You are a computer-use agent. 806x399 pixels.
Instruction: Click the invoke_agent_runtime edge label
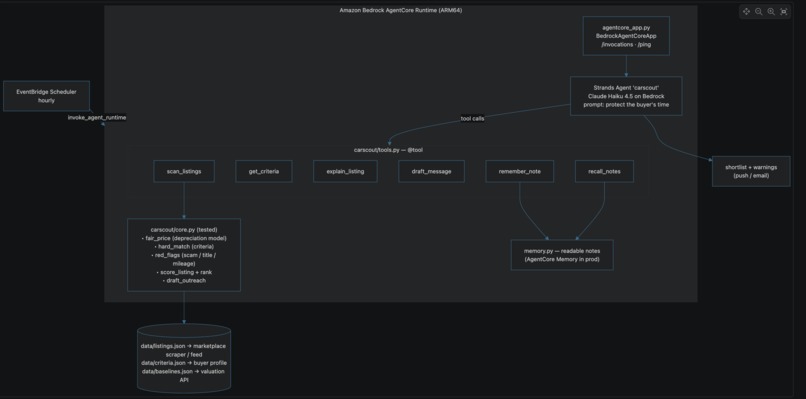point(97,117)
